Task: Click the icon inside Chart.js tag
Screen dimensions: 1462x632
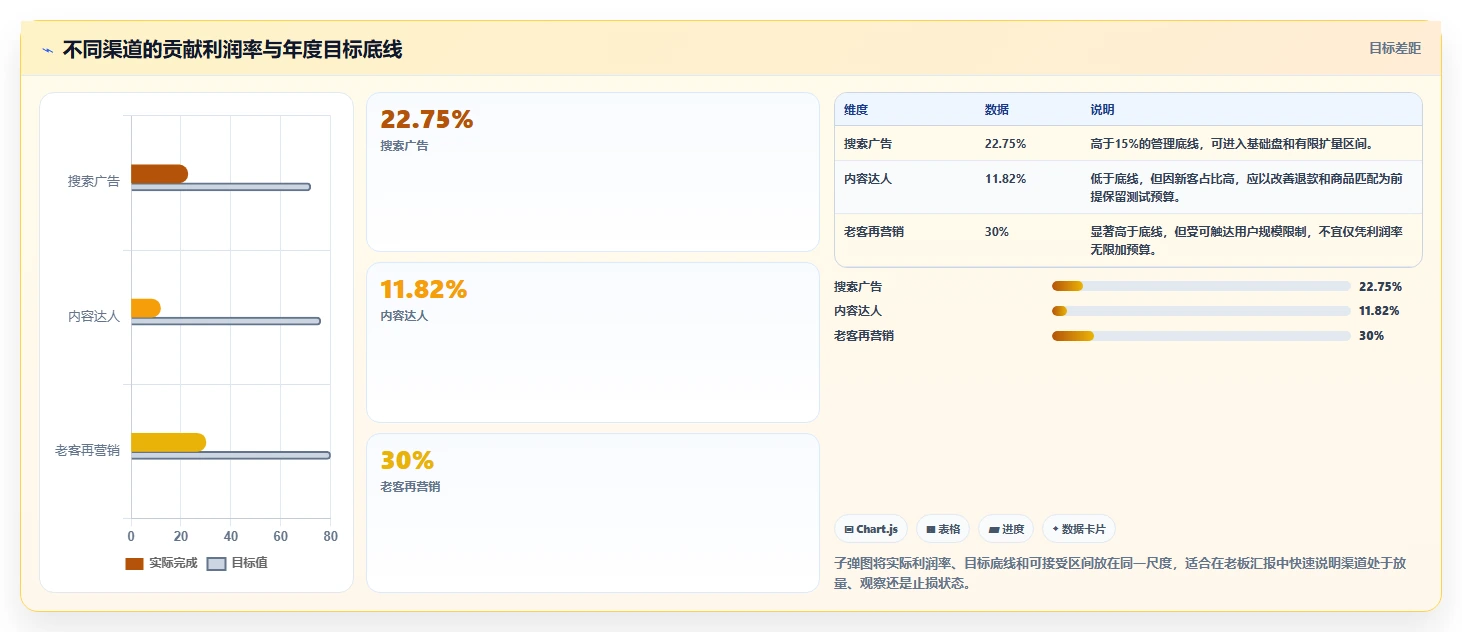Action: (849, 529)
